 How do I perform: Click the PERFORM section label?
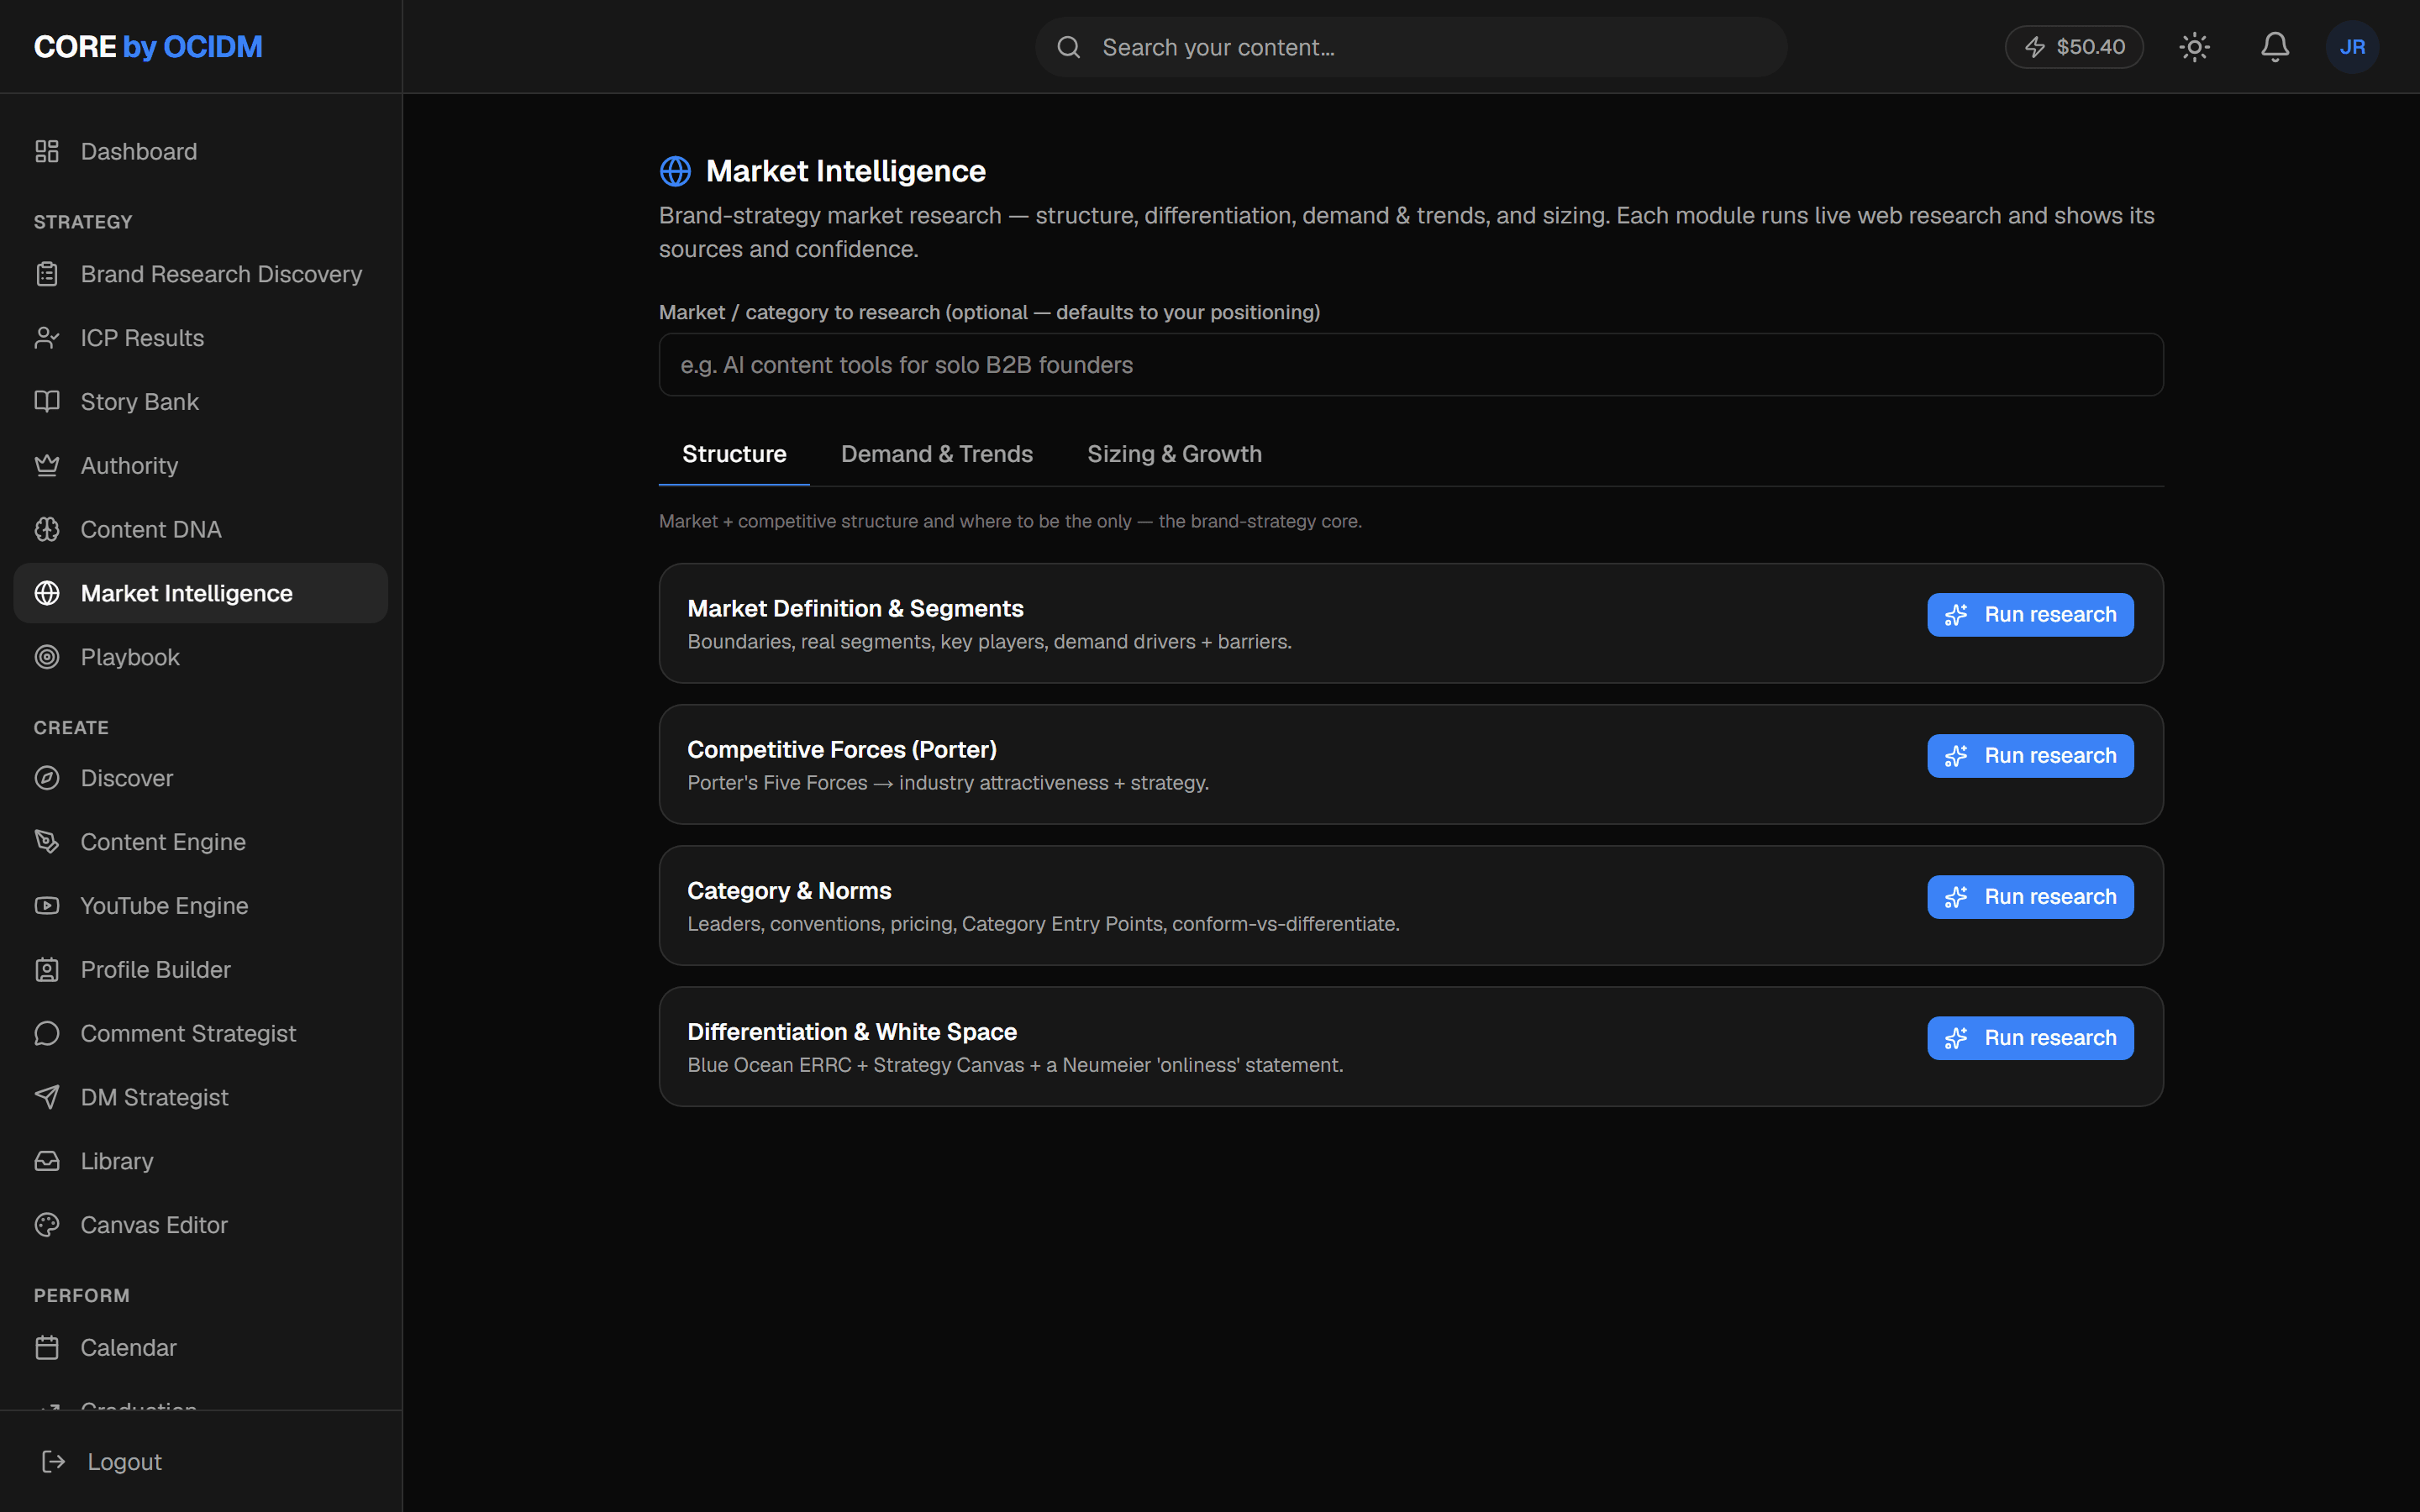[x=82, y=1296]
